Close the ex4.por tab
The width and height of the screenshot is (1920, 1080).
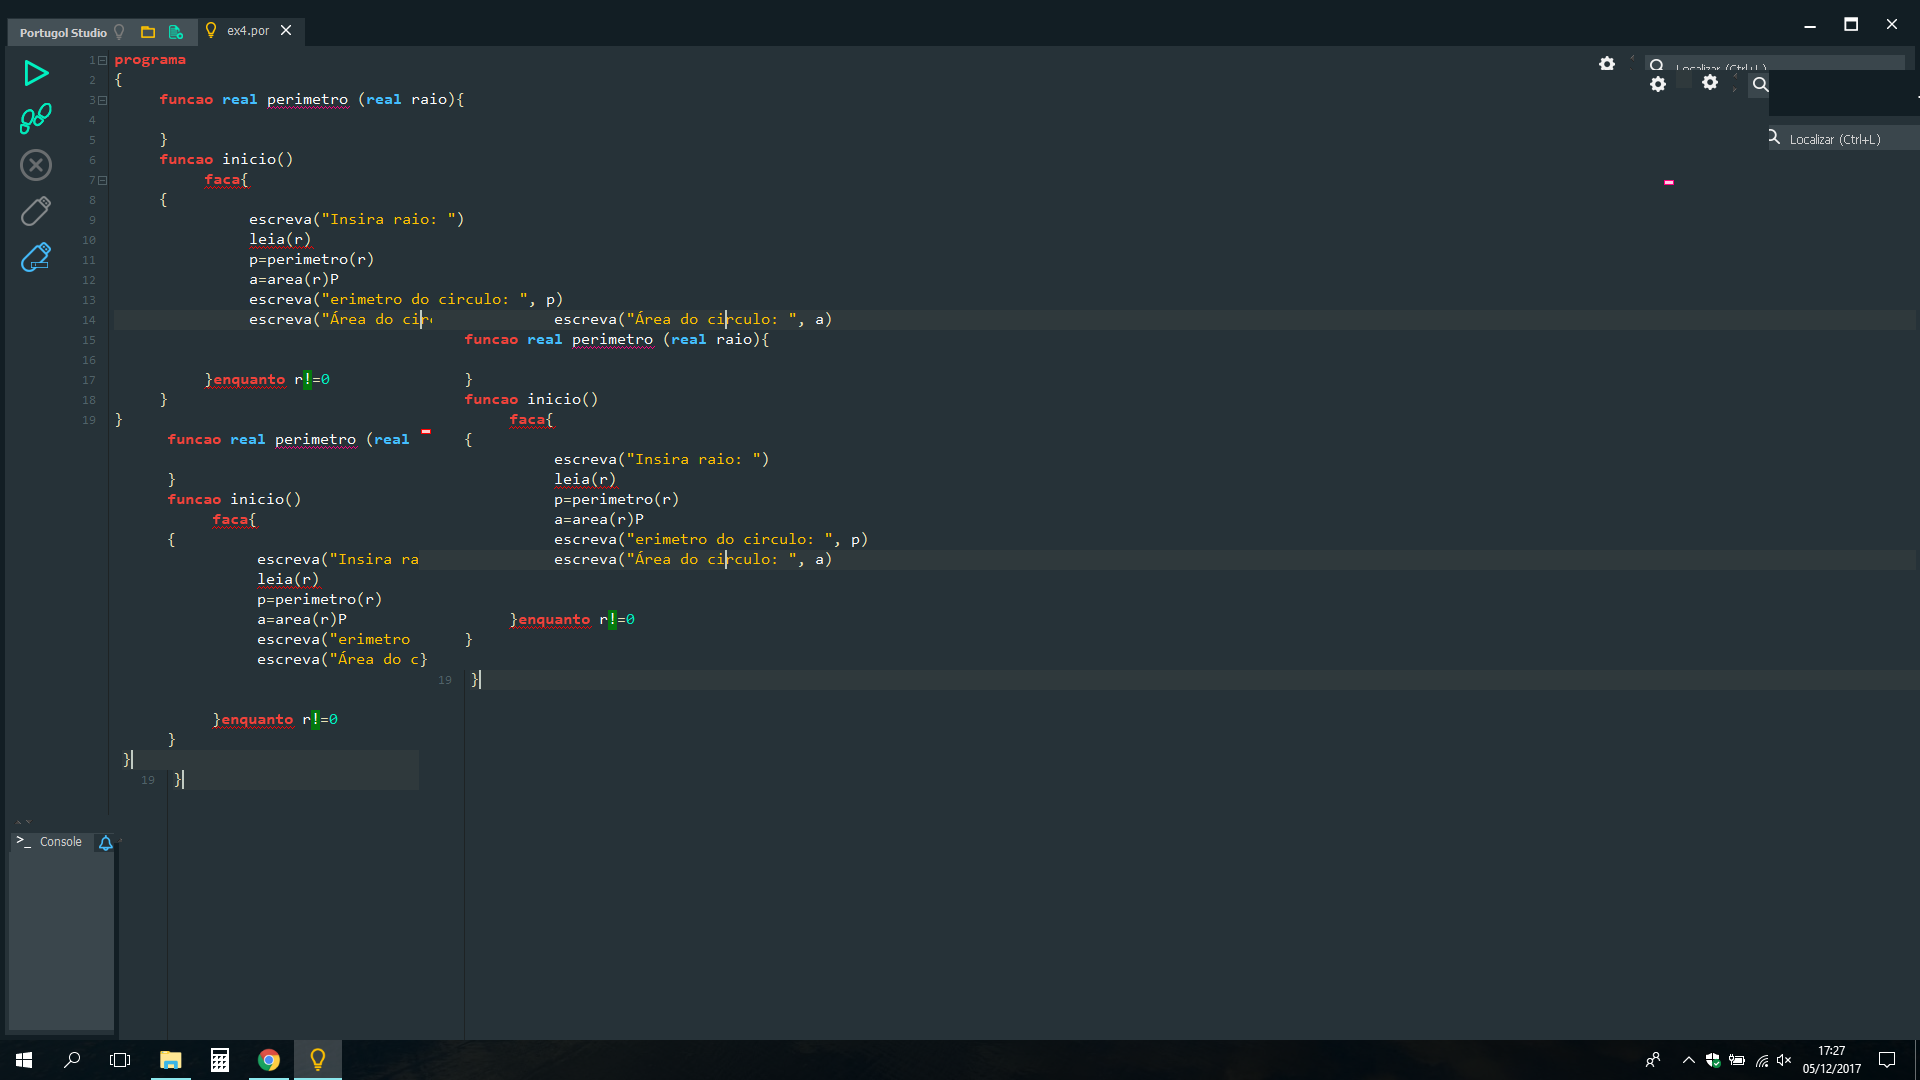(x=286, y=31)
